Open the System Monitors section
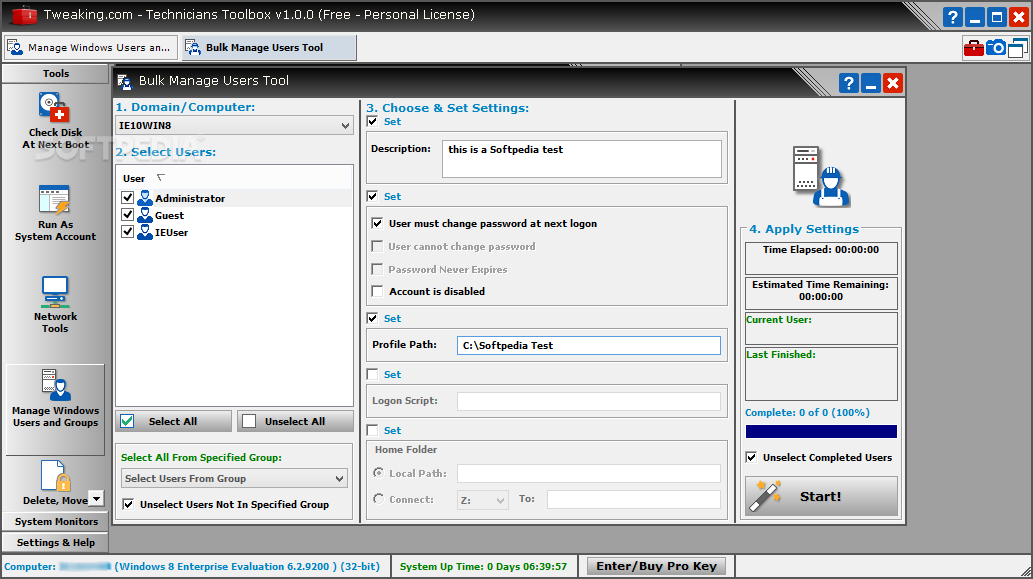The height and width of the screenshot is (579, 1033). [x=55, y=521]
